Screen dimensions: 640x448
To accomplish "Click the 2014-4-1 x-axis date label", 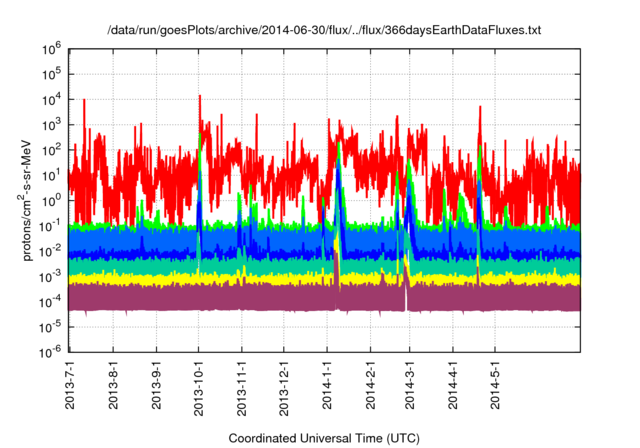I will (453, 385).
